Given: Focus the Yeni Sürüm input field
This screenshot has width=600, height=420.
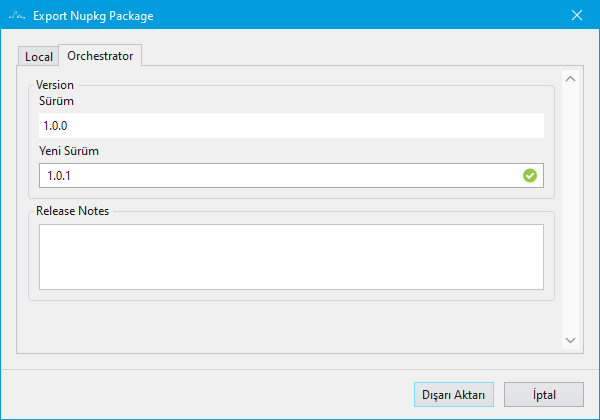Looking at the screenshot, I should 280,176.
